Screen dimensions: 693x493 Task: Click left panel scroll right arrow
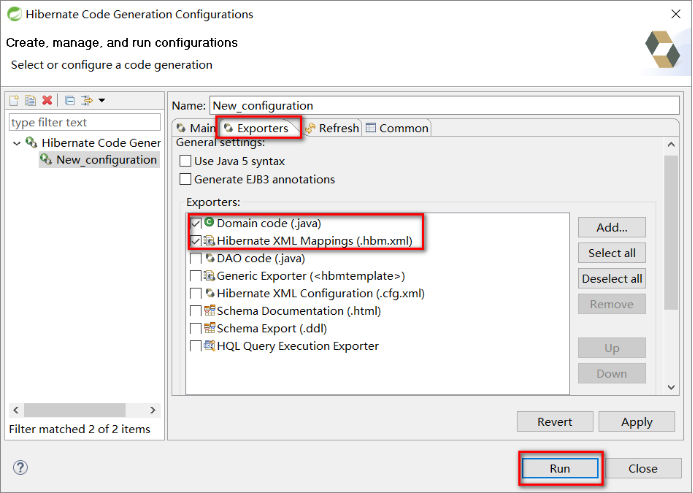coord(152,410)
